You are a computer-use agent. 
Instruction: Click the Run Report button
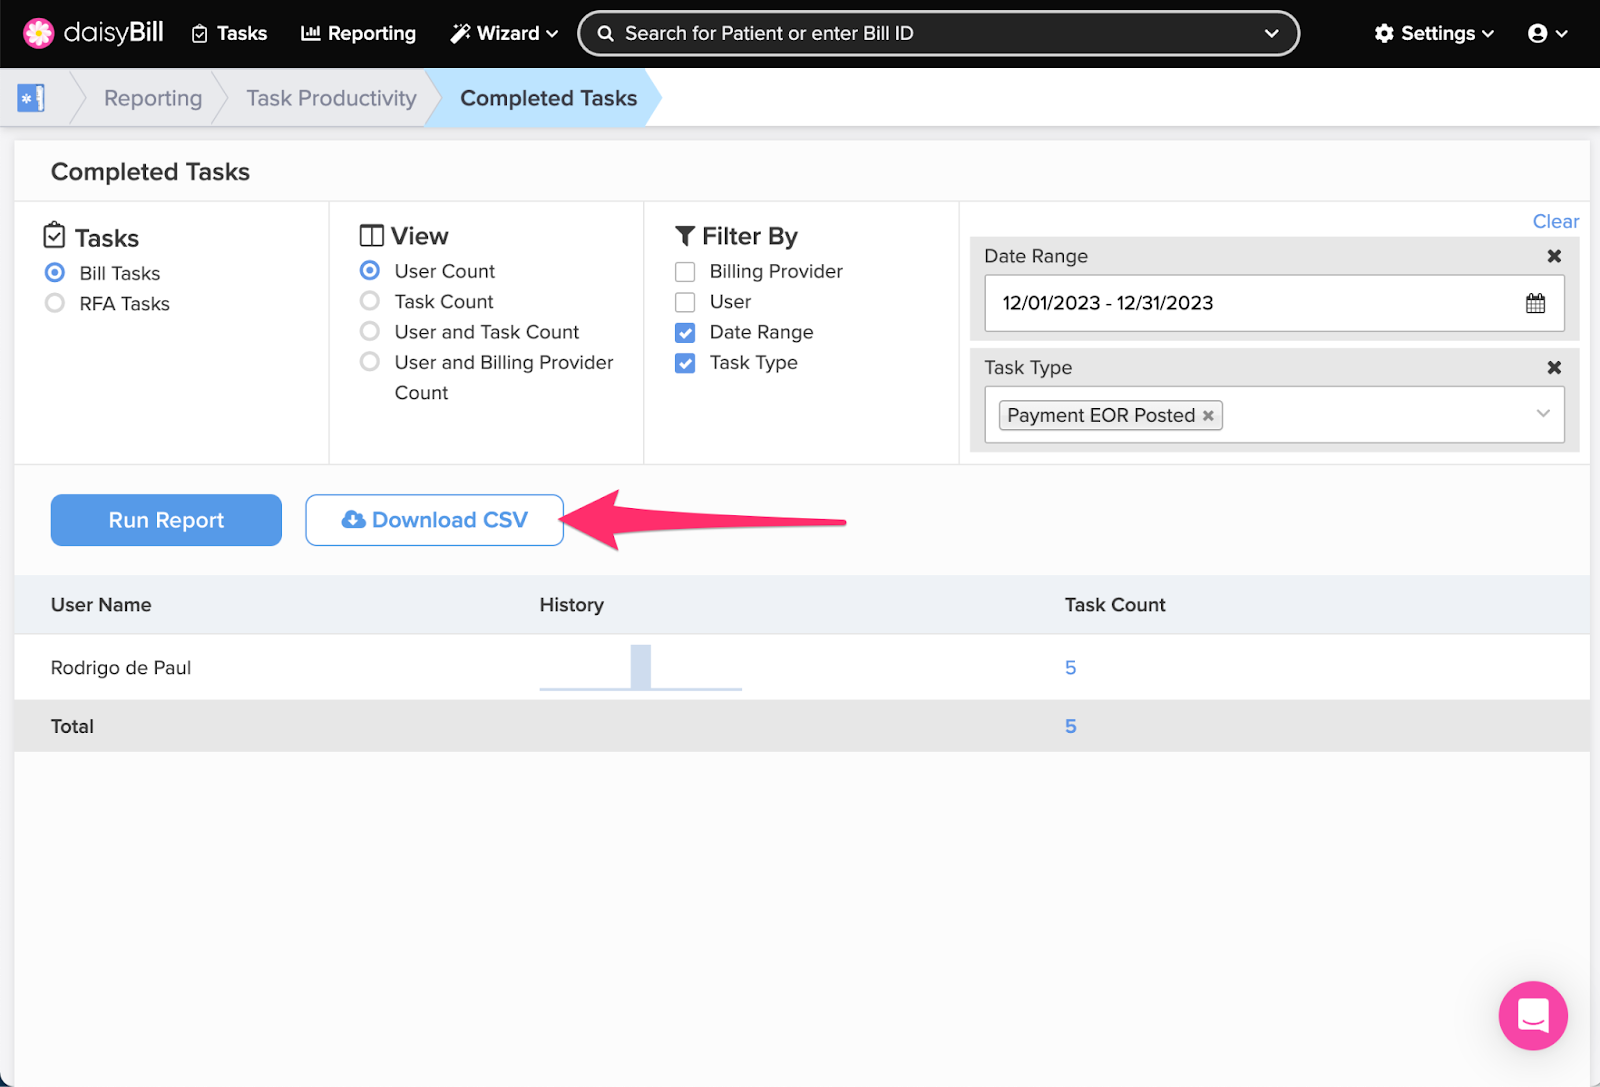point(166,520)
